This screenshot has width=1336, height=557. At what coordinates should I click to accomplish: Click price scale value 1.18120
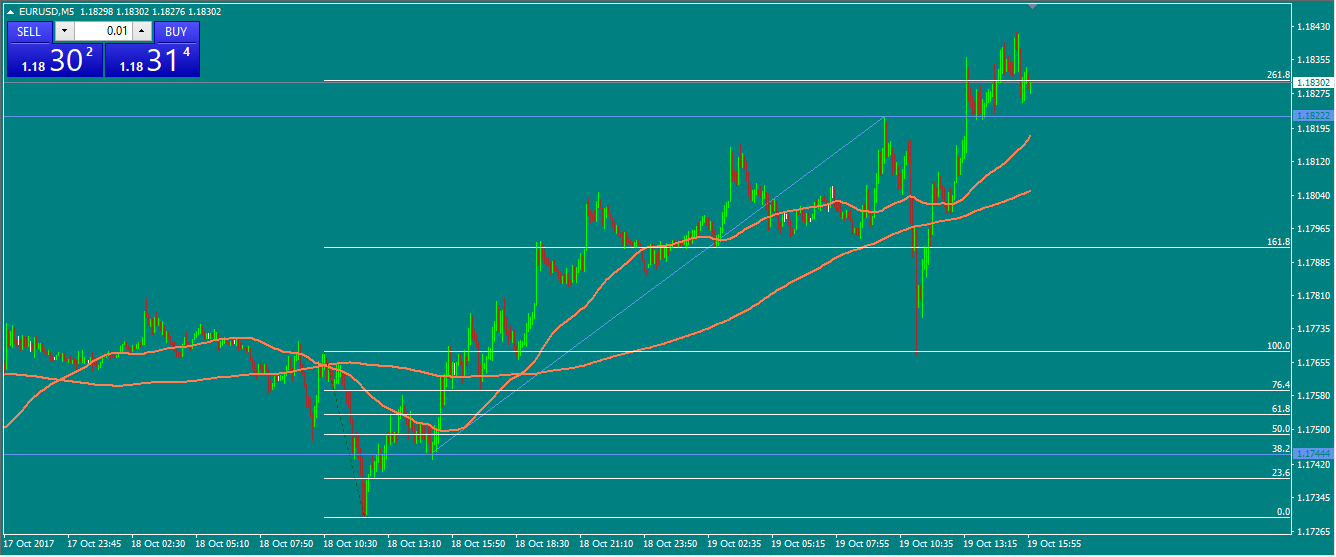(1314, 161)
